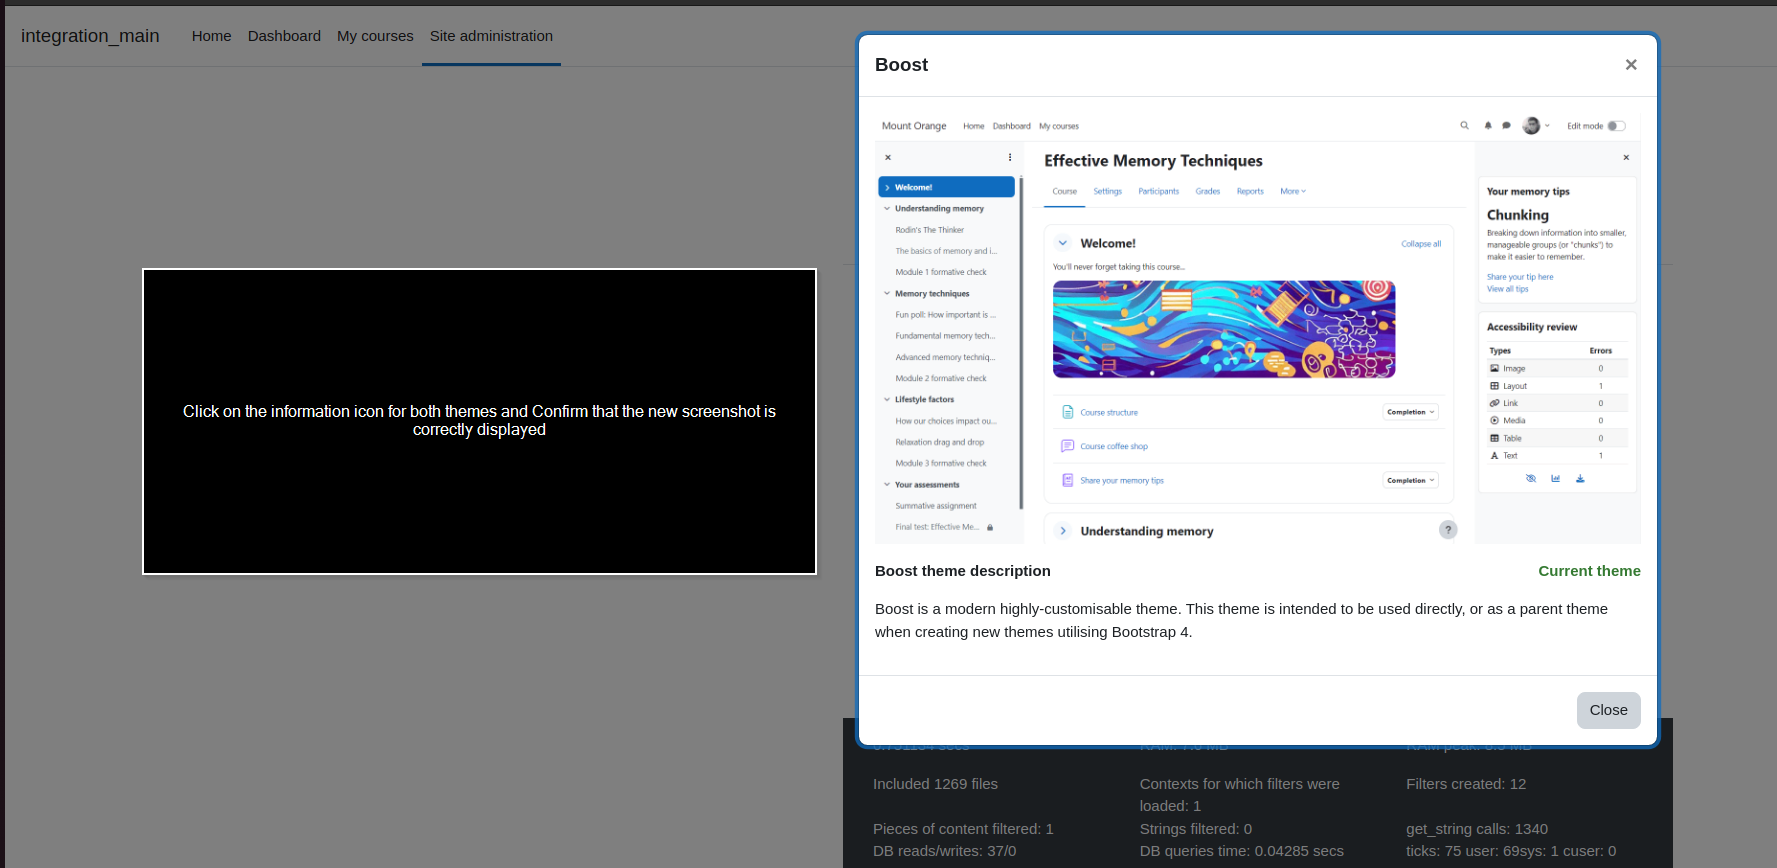
Task: Go to the Dashboard navigation item
Action: pos(284,36)
